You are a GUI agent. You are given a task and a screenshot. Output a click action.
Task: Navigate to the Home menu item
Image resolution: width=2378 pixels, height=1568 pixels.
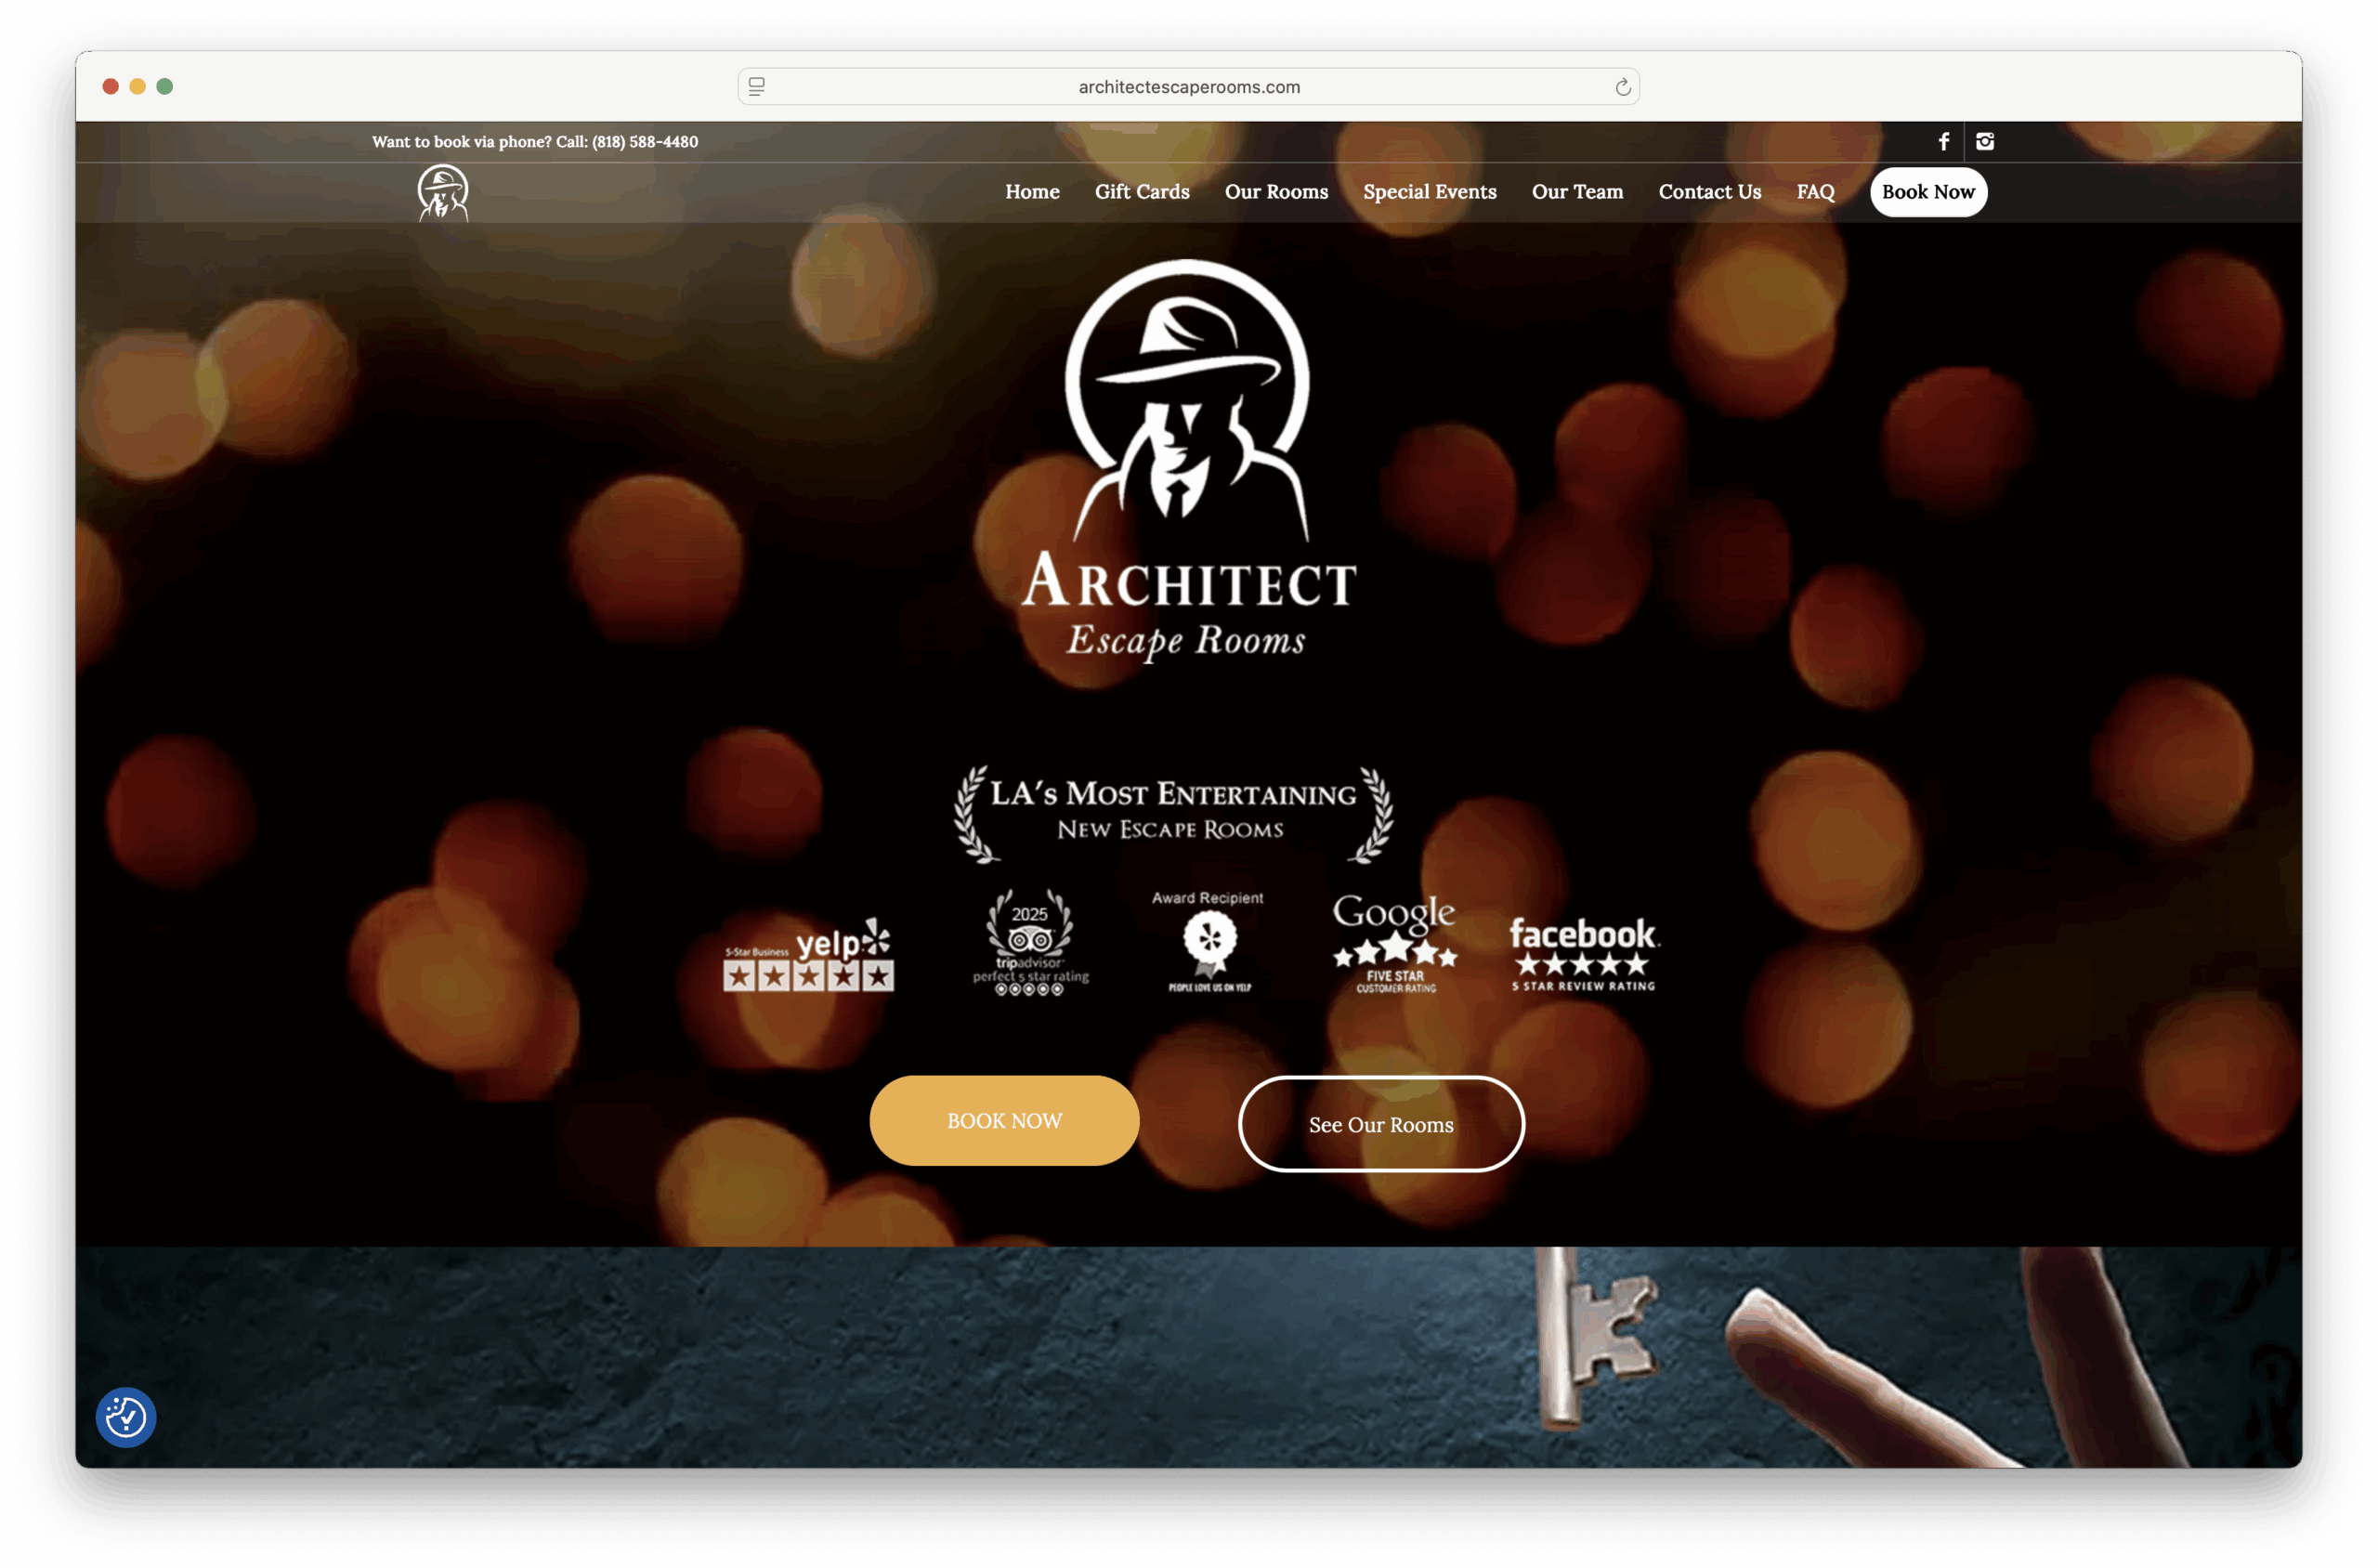1032,191
